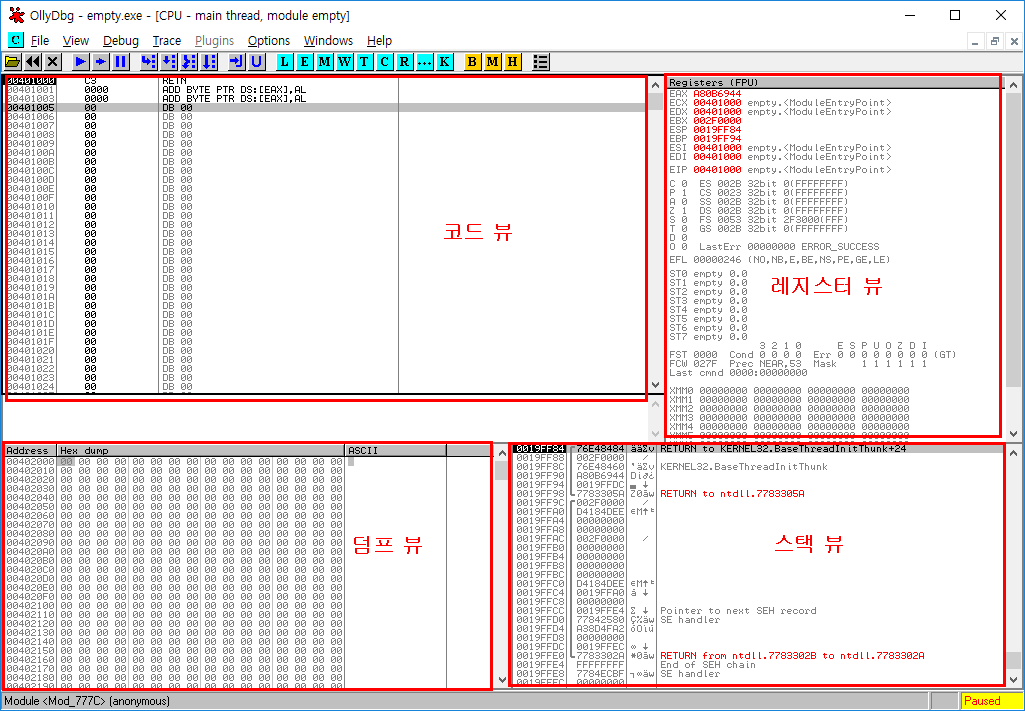This screenshot has height=711, width=1025.
Task: Select the ESP register value 0019FF84
Action: (x=717, y=130)
